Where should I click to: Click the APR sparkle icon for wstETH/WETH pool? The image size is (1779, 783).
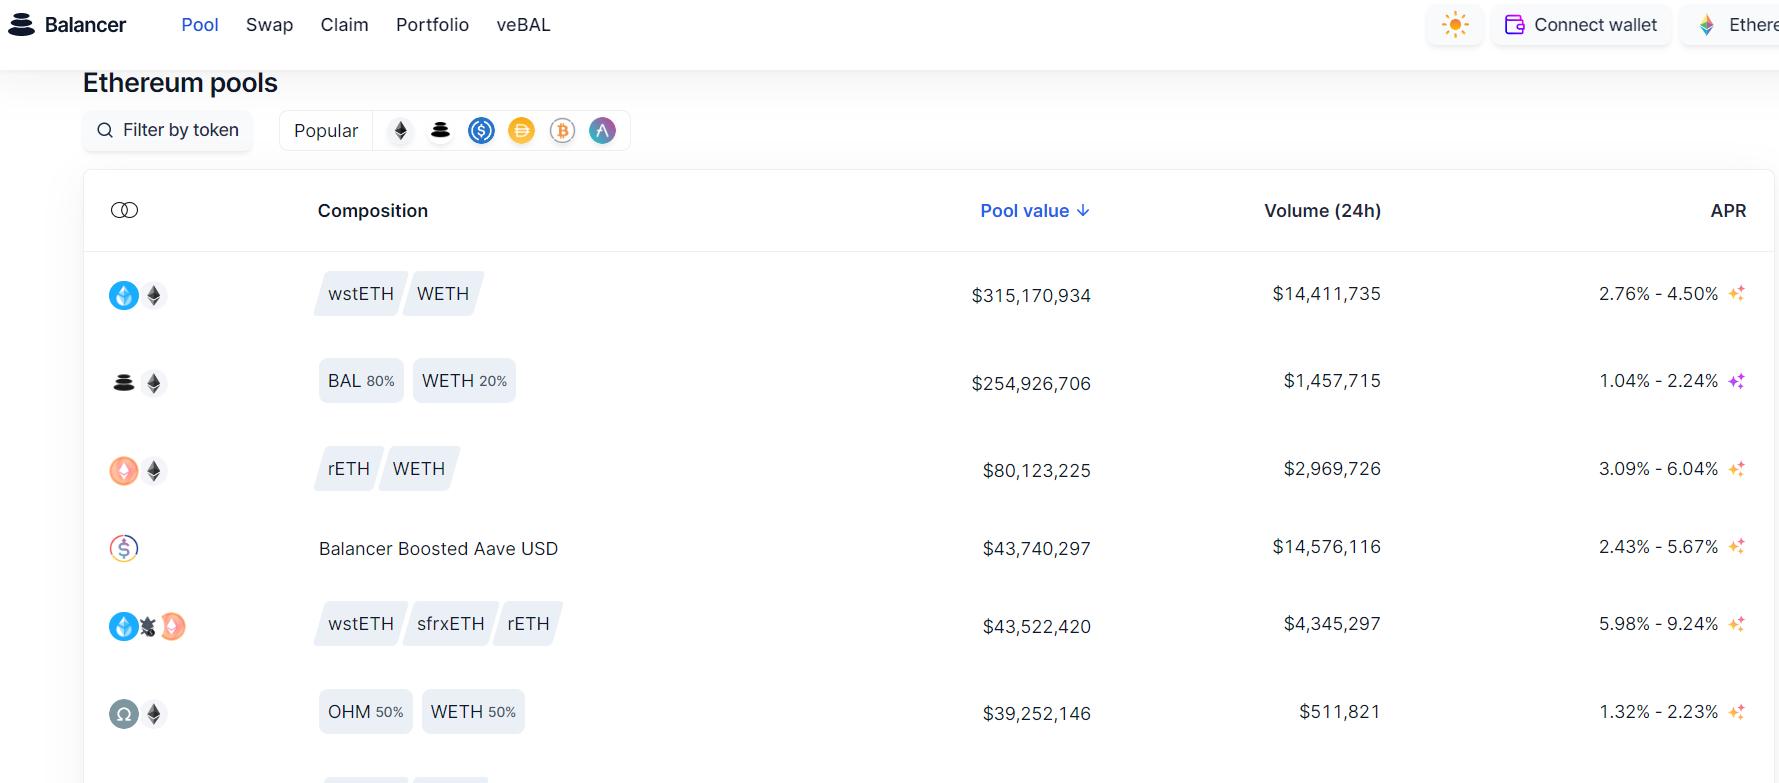pos(1737,294)
